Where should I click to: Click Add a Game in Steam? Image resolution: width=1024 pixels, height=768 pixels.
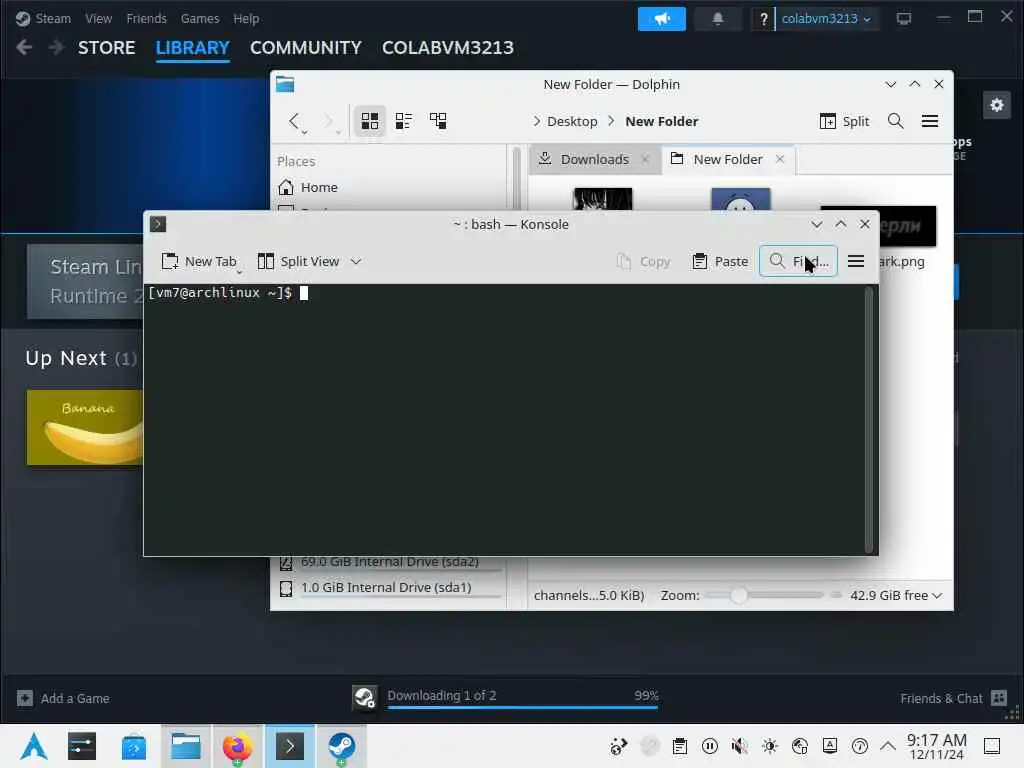click(63, 698)
